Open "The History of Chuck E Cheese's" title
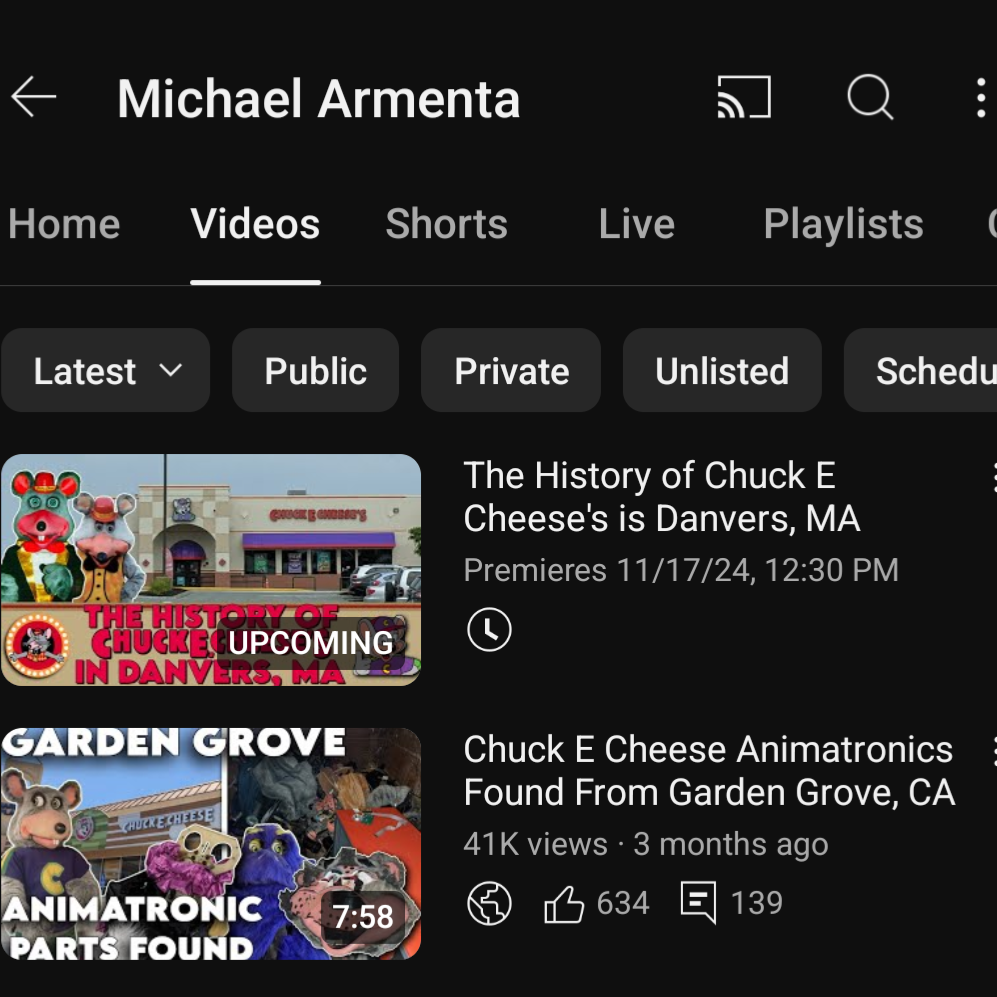The image size is (997, 997). click(661, 497)
